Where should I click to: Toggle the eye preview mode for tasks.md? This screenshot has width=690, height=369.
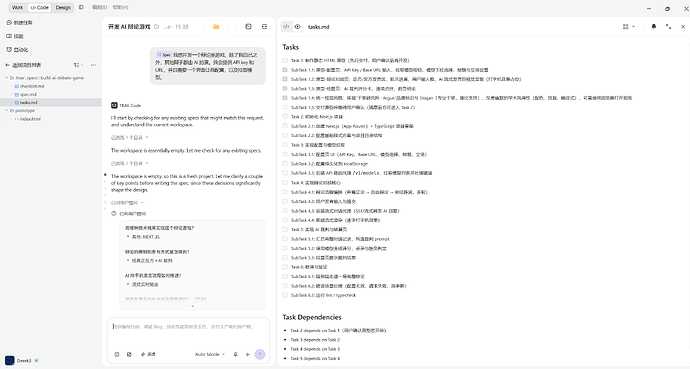(297, 27)
